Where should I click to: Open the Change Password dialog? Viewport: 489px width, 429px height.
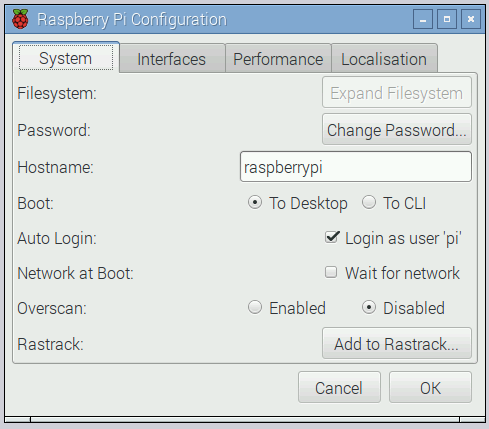point(397,129)
